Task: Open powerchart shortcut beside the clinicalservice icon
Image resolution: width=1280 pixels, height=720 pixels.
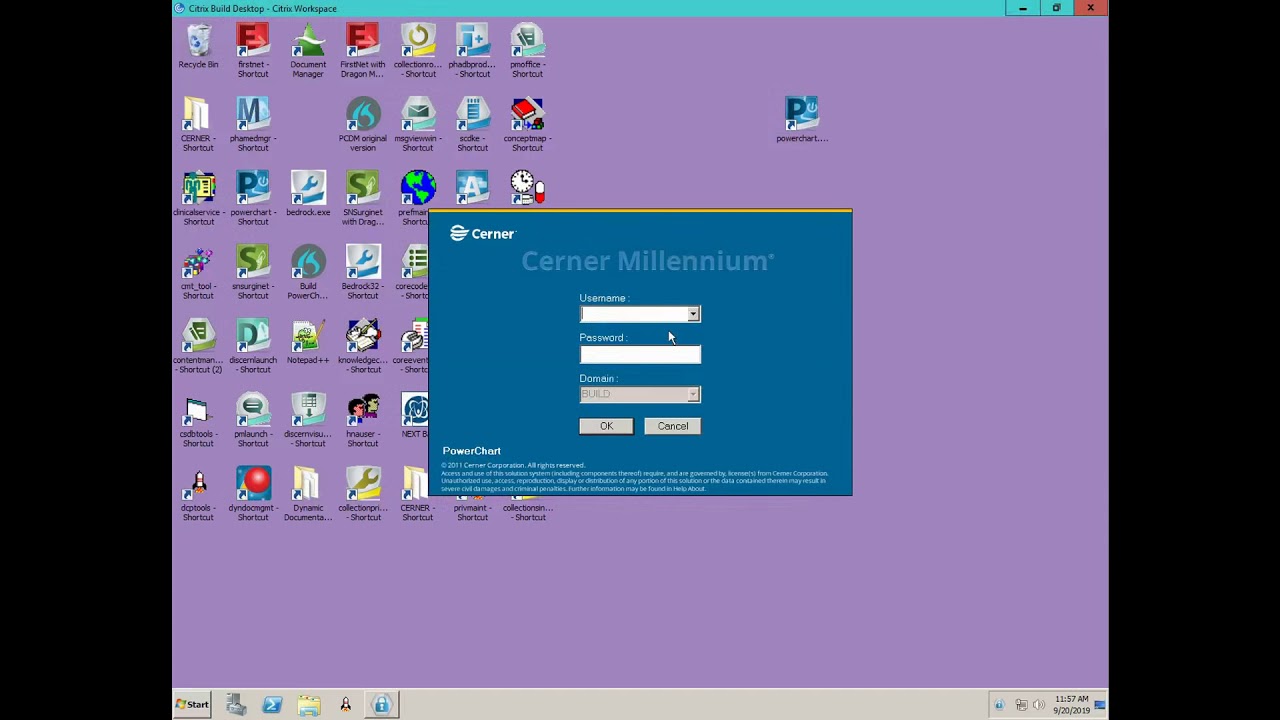Action: point(253,199)
